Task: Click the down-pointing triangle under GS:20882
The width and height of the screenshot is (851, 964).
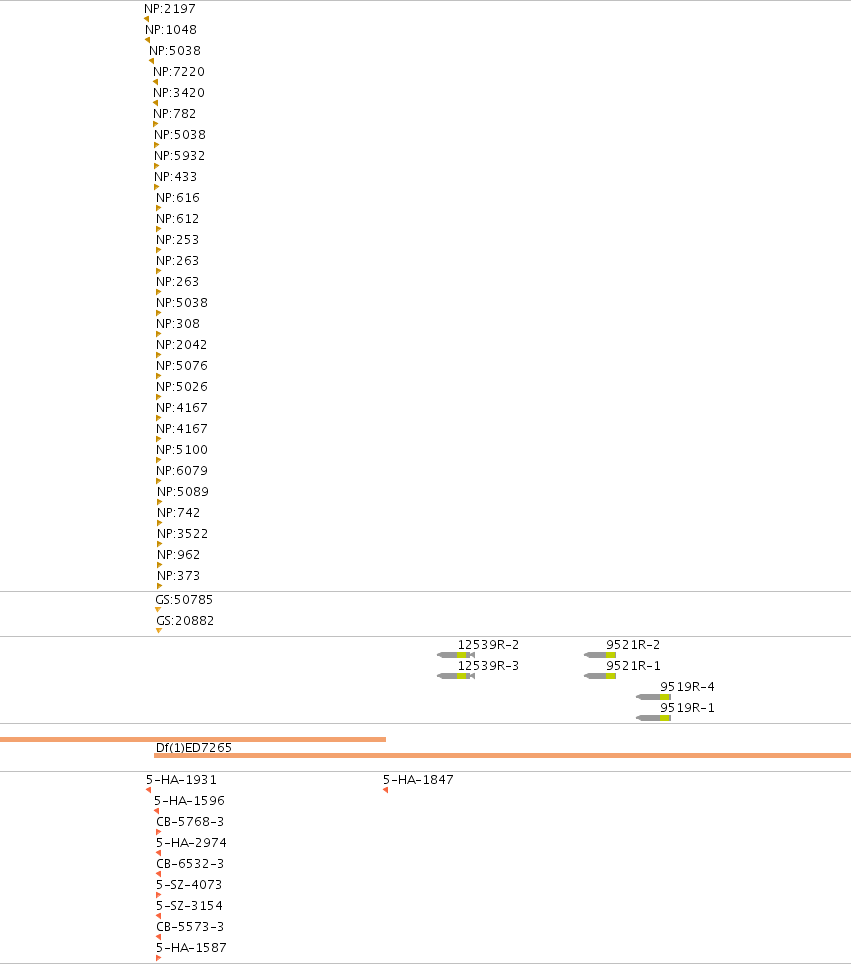Action: coord(159,631)
